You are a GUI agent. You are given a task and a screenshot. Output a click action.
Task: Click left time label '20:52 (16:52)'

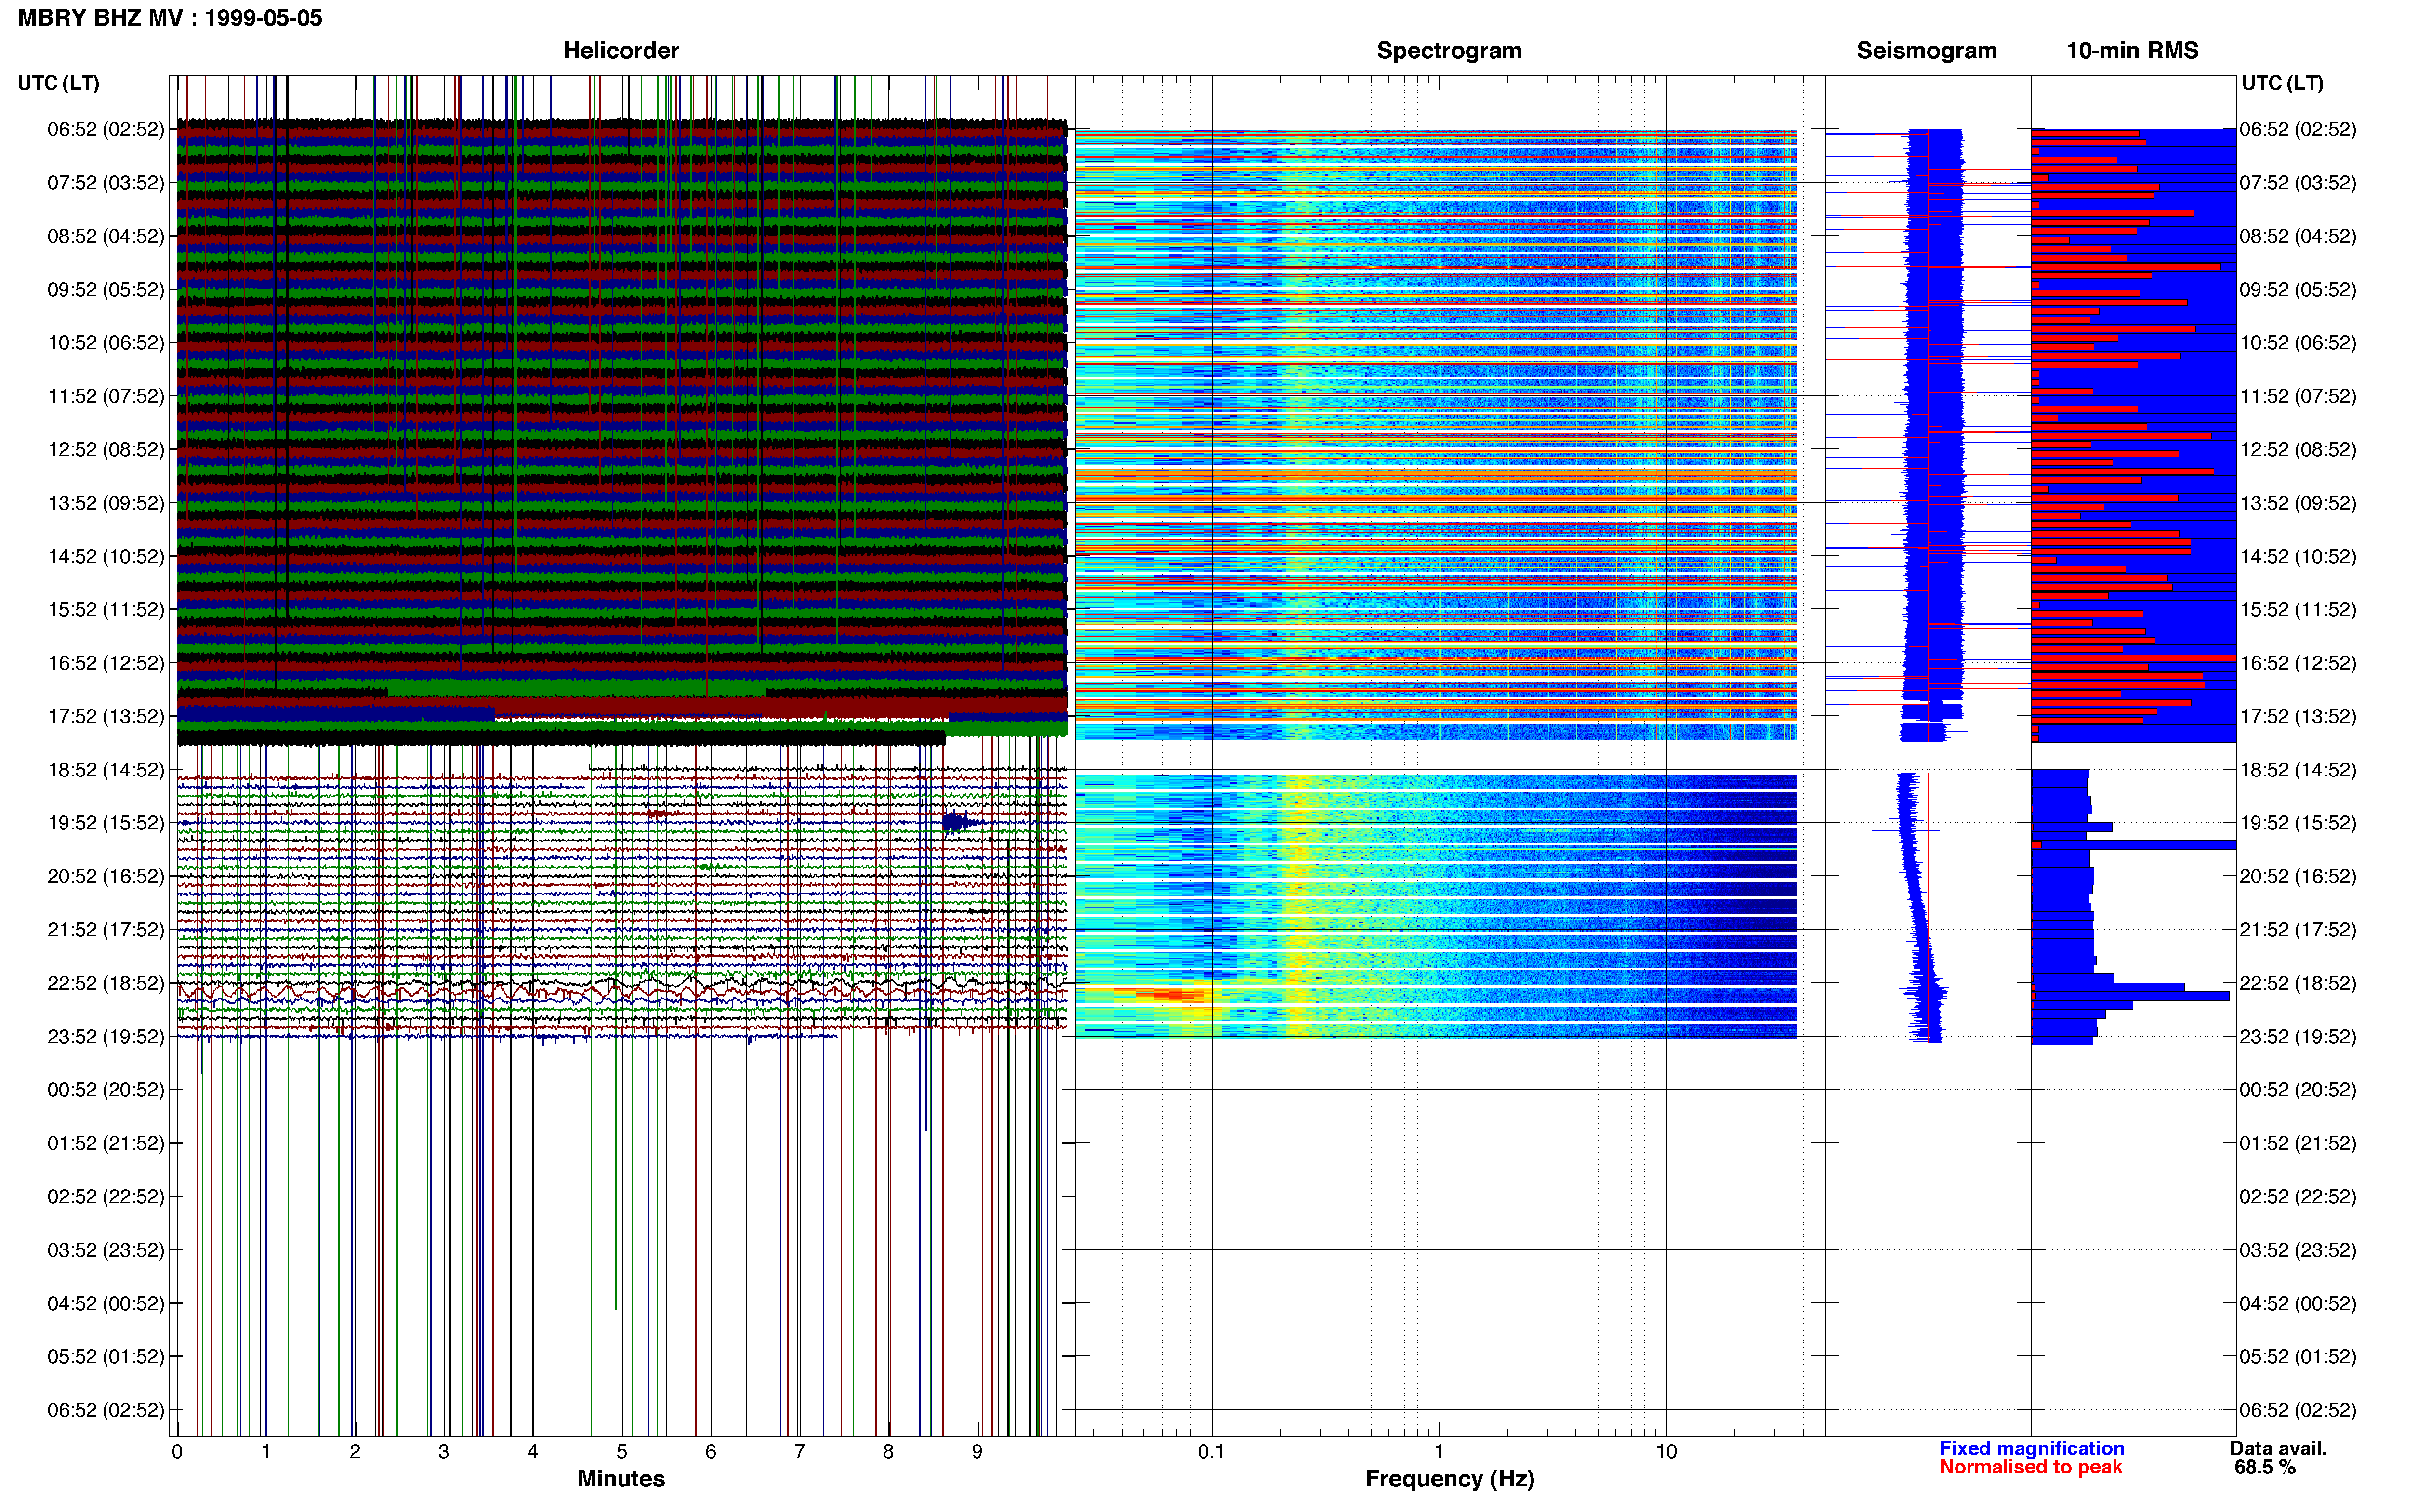coord(105,876)
